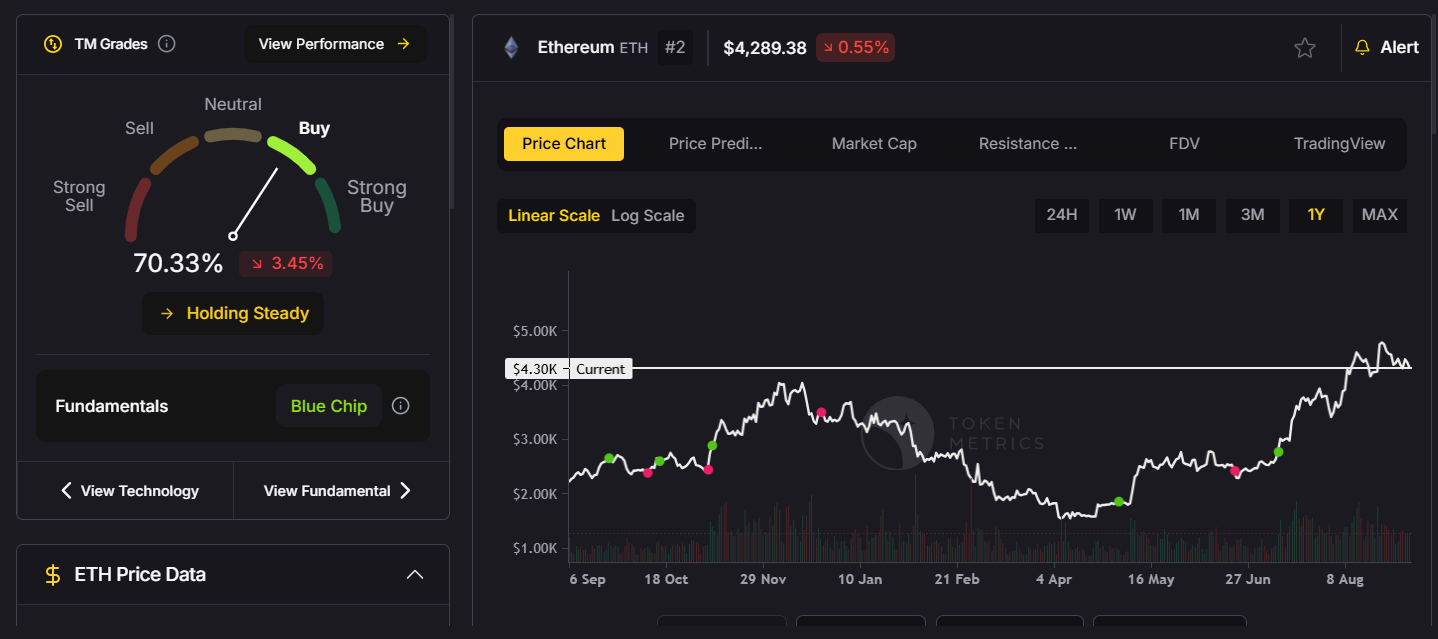Switch to the Price Prediction tab

point(716,144)
